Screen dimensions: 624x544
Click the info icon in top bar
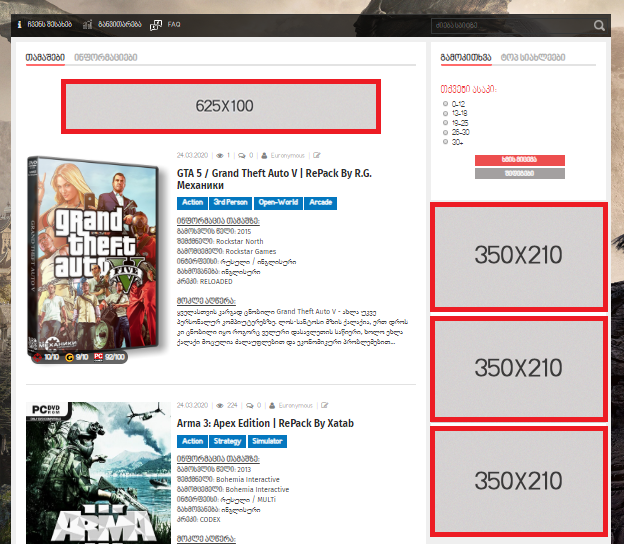[19, 24]
